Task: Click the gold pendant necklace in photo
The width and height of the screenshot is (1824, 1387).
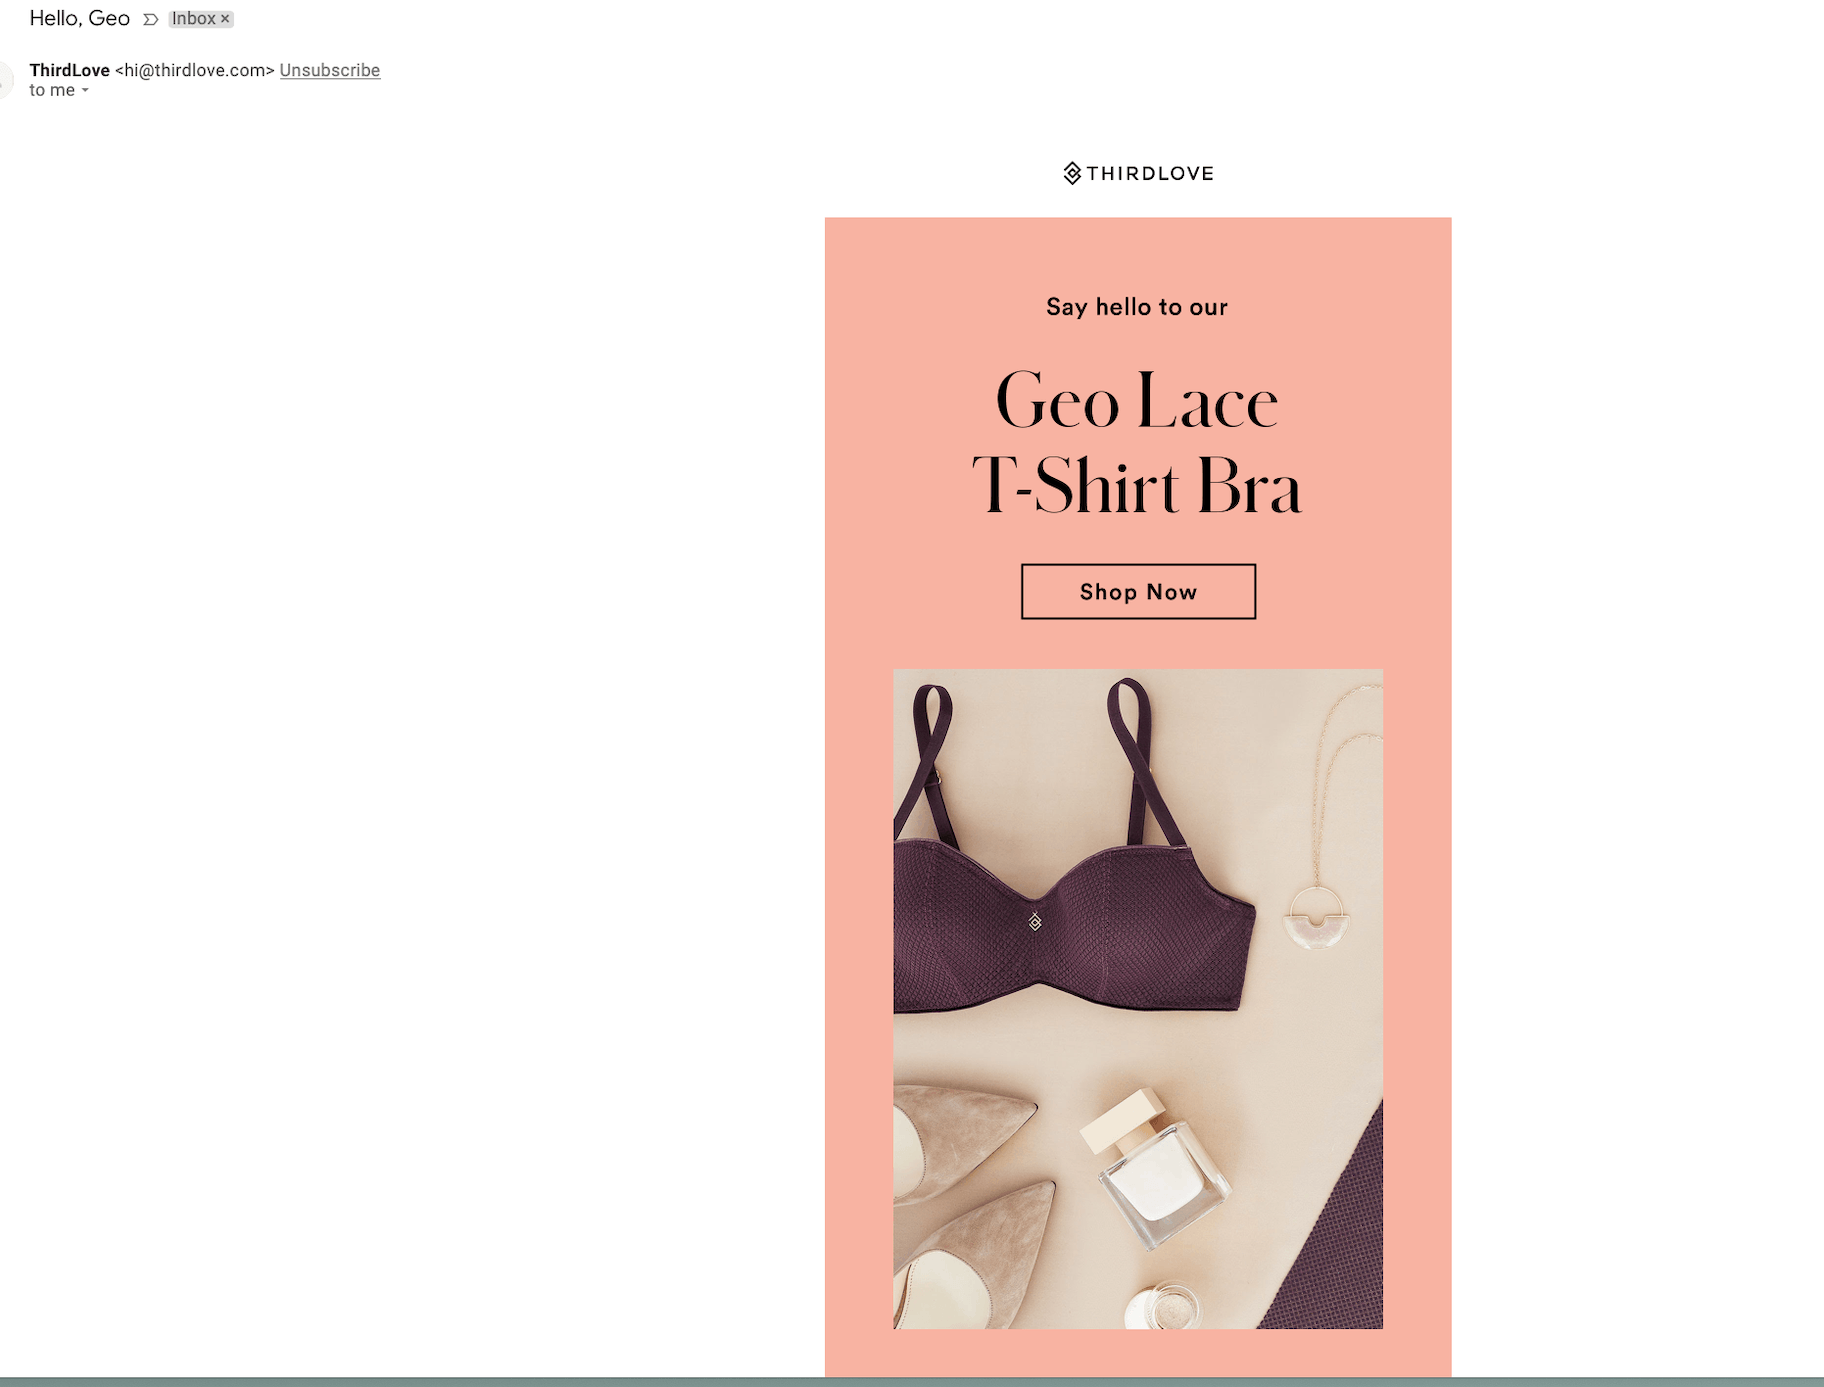Action: tap(1317, 918)
